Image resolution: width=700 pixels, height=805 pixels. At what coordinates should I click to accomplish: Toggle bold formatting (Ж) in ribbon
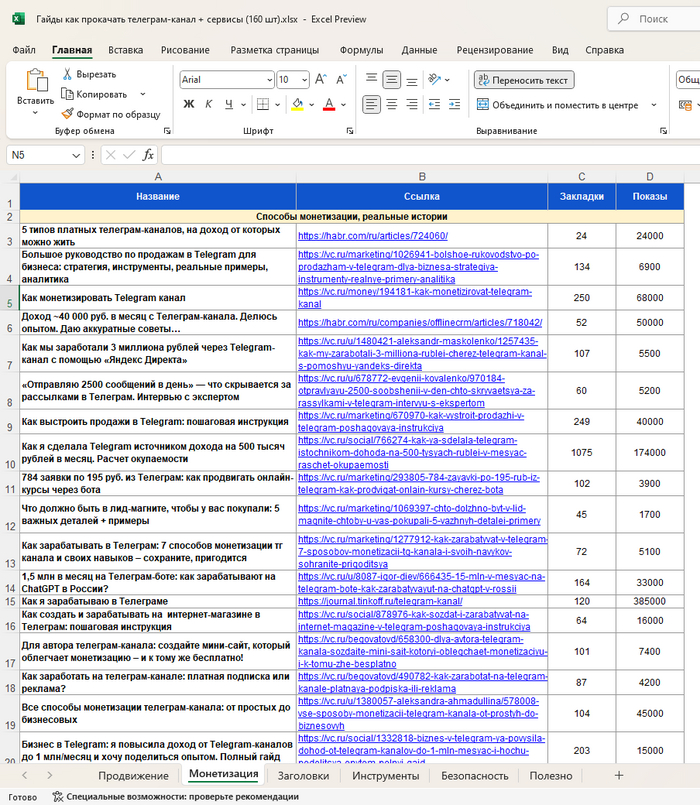click(188, 105)
